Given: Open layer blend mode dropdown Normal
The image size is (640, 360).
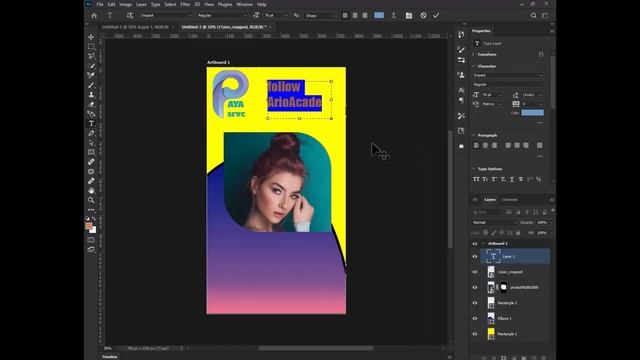Looking at the screenshot, I should point(494,222).
